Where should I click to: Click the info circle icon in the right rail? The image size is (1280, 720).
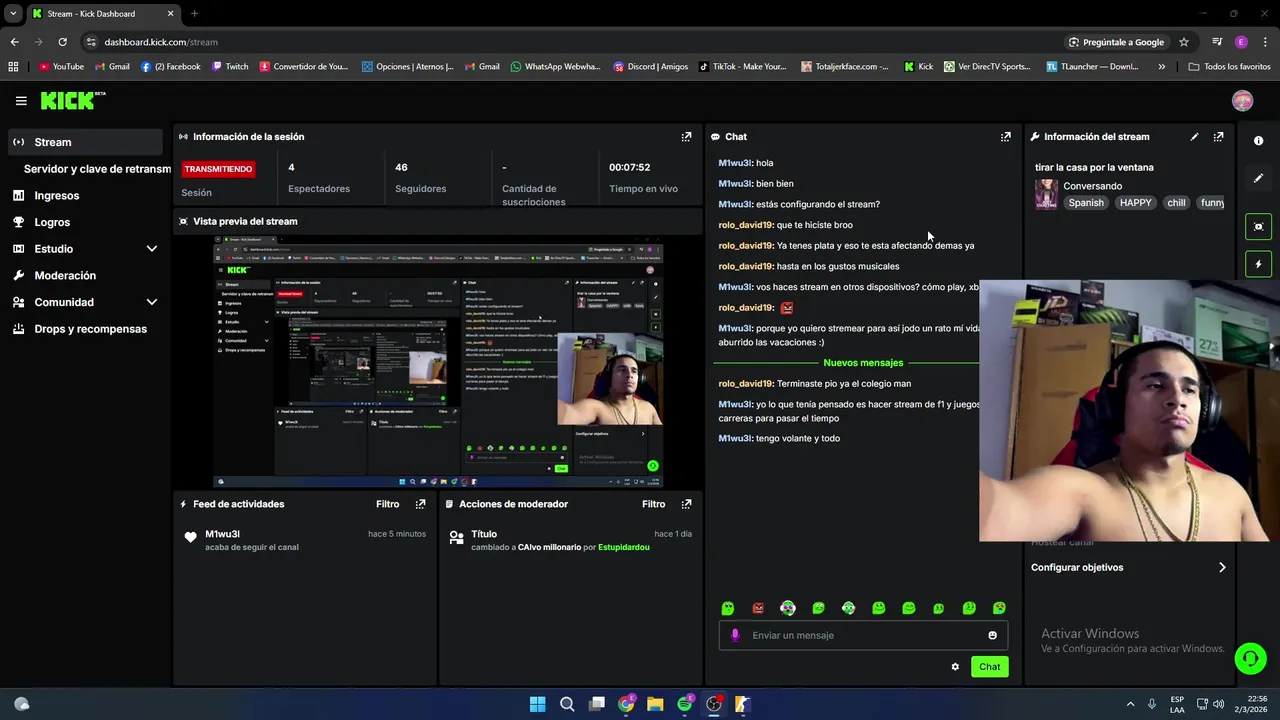tap(1258, 141)
